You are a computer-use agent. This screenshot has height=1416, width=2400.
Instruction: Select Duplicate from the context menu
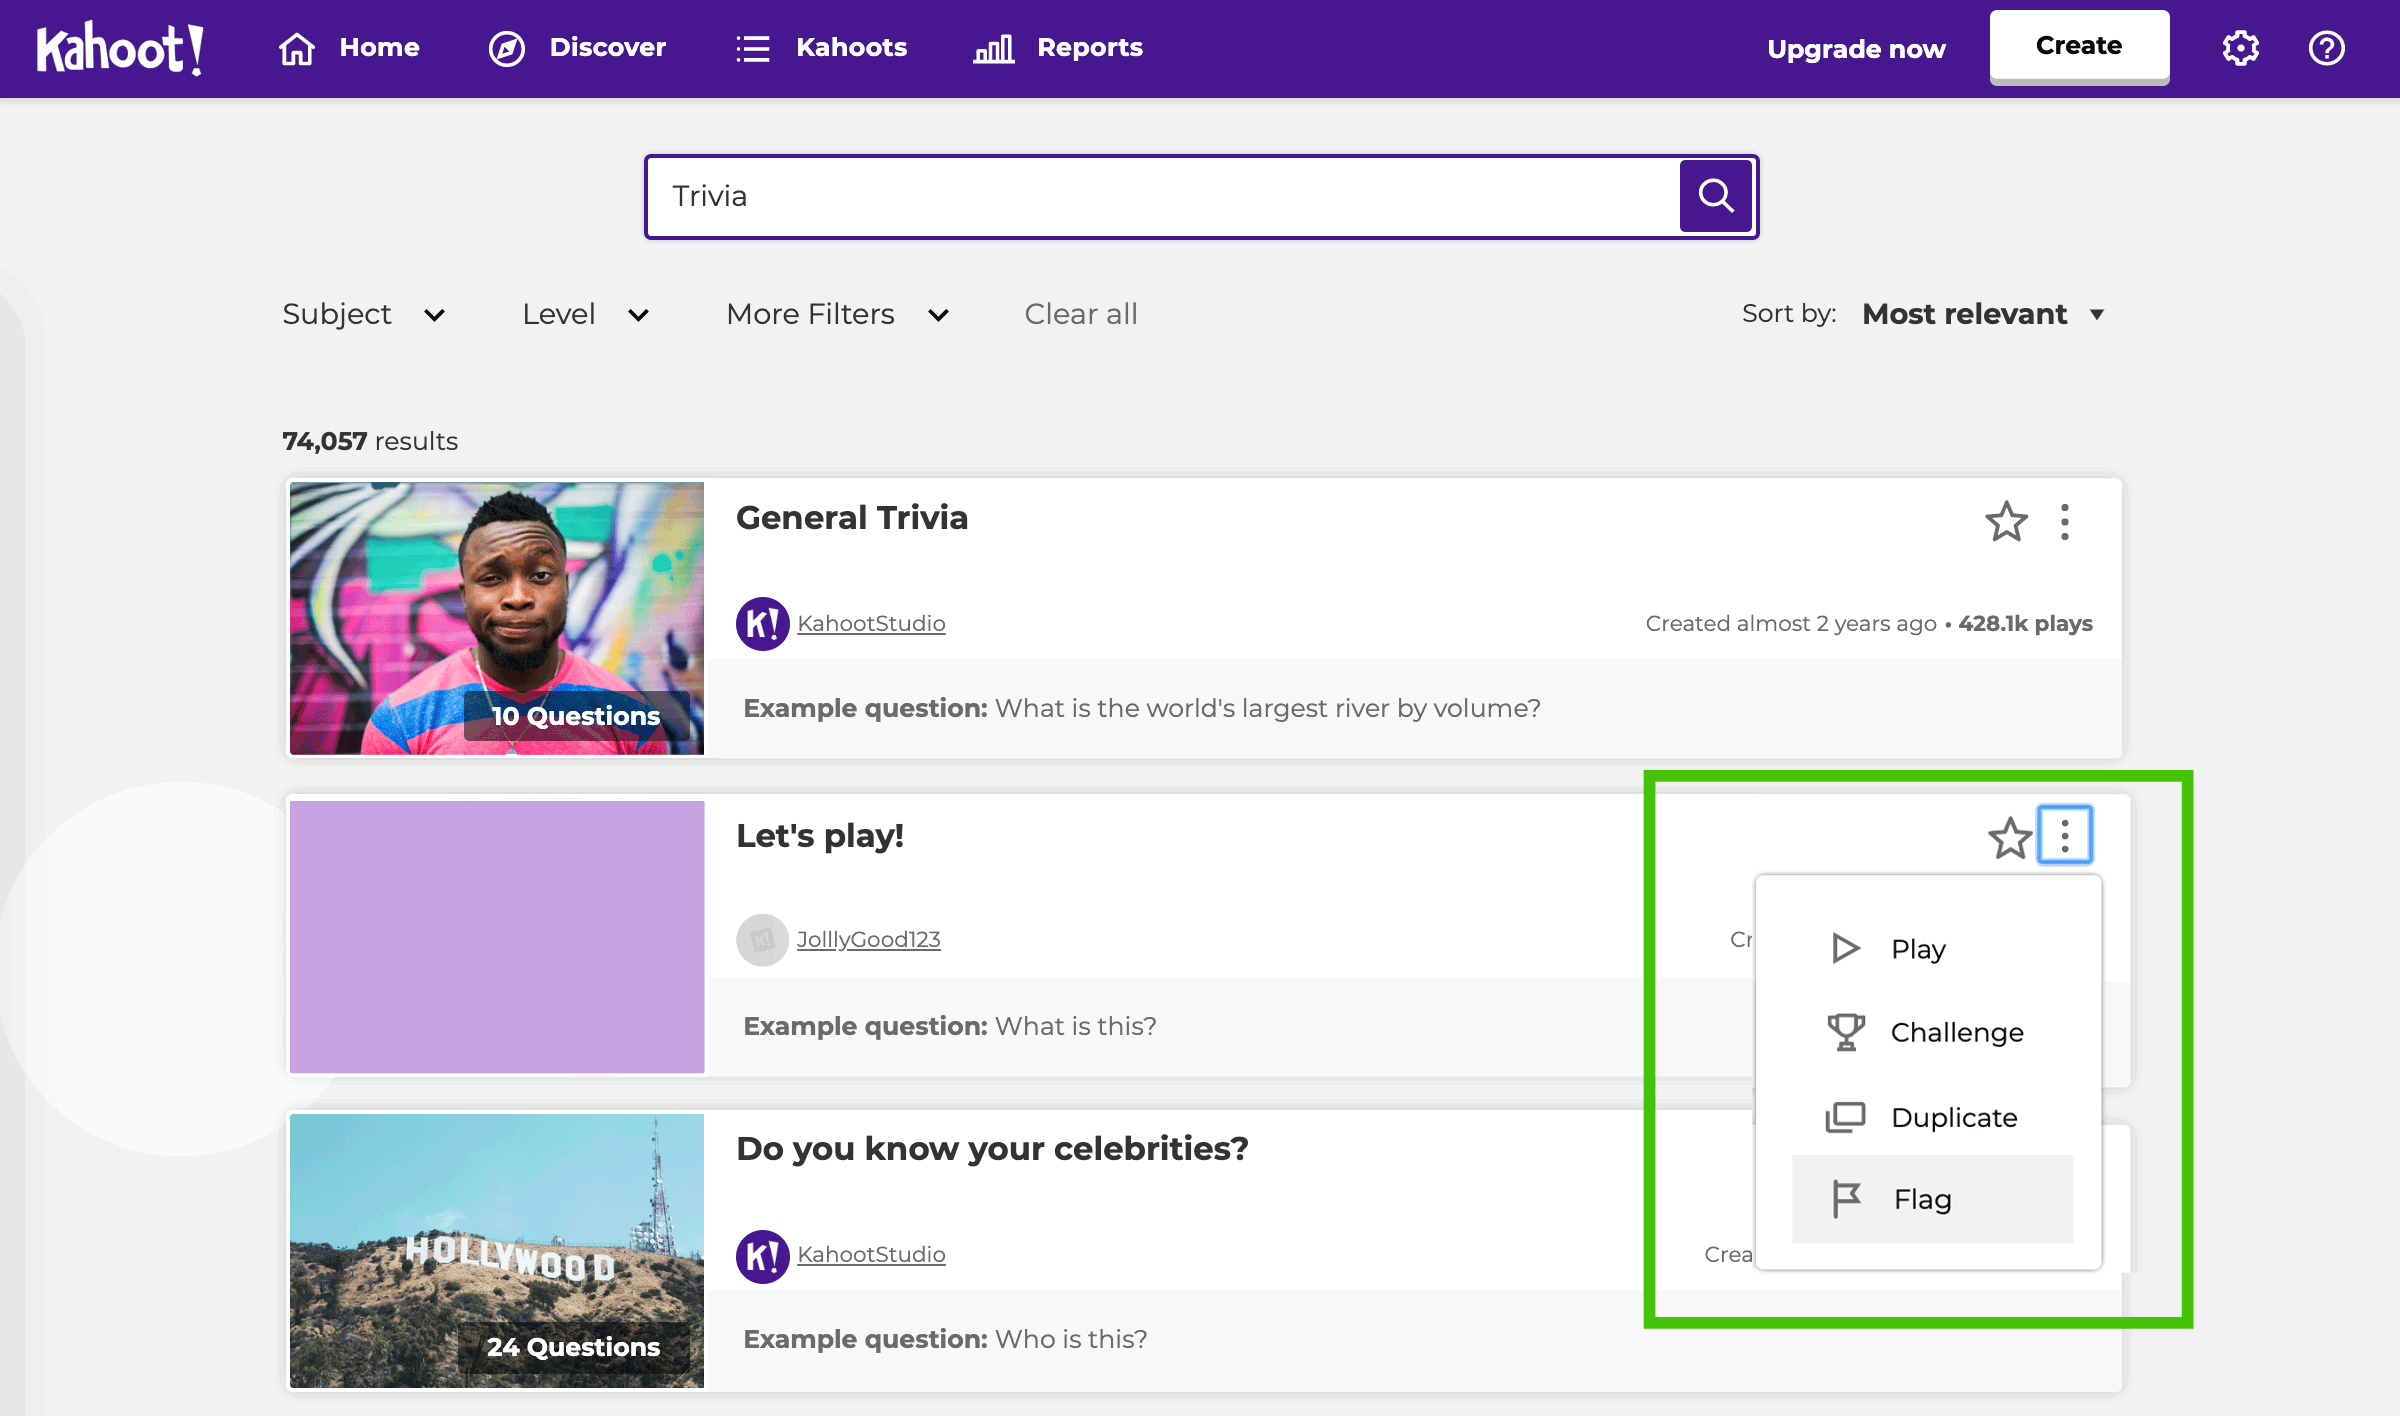pos(1932,1117)
